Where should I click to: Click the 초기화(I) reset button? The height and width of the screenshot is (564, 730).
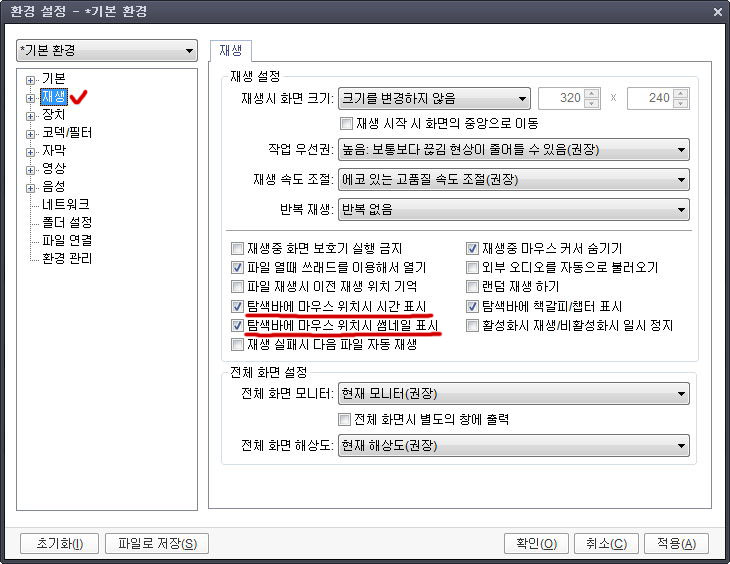(x=60, y=544)
